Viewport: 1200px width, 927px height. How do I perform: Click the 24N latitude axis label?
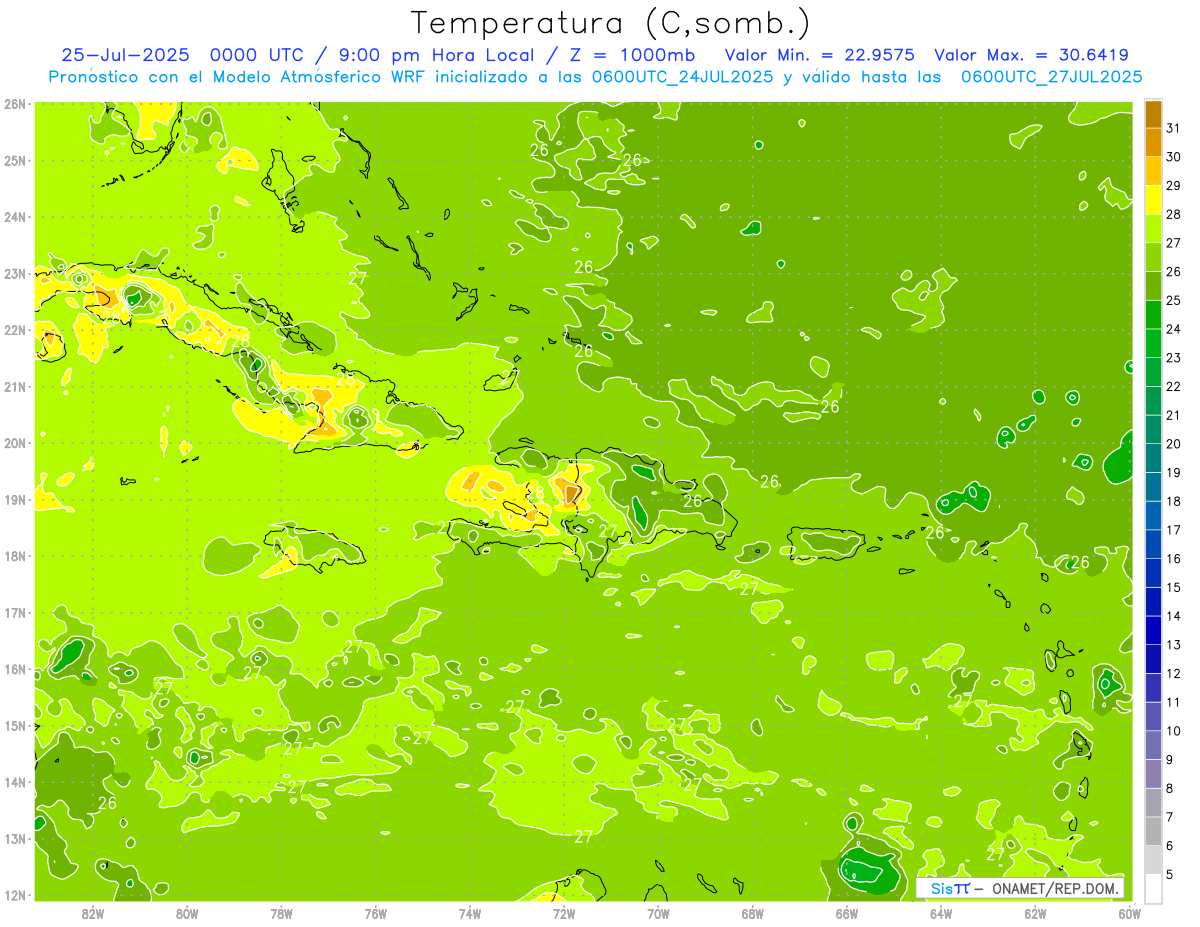coord(15,217)
